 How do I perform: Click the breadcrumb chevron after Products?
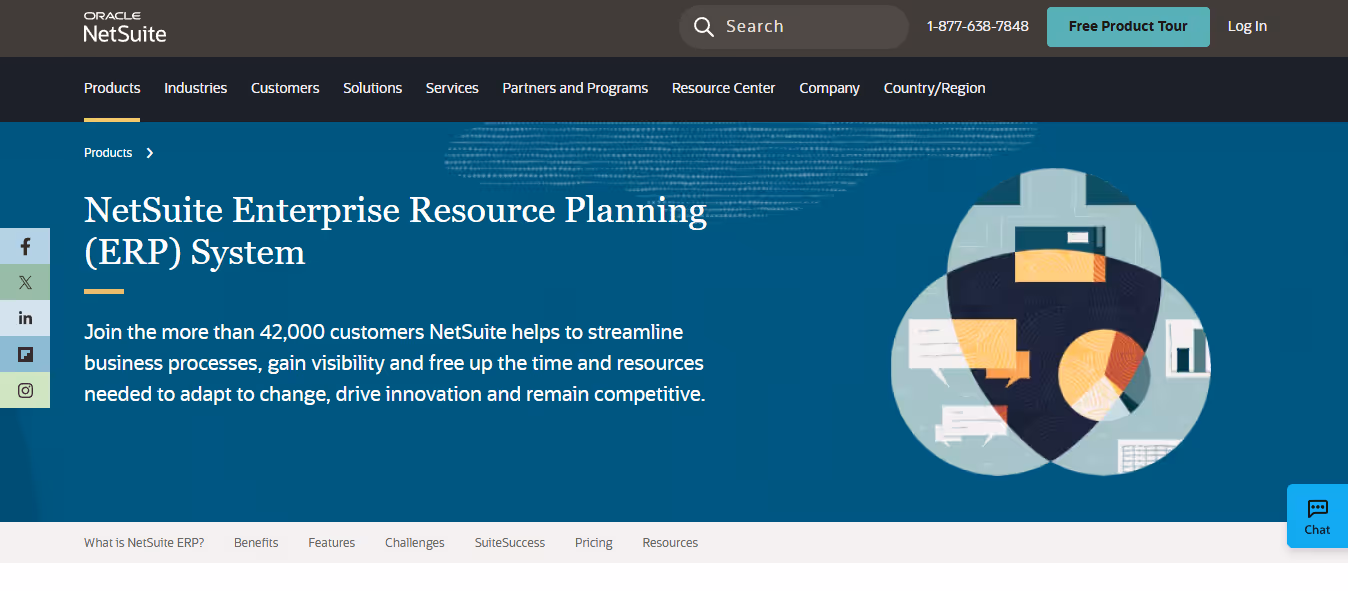pyautogui.click(x=149, y=153)
